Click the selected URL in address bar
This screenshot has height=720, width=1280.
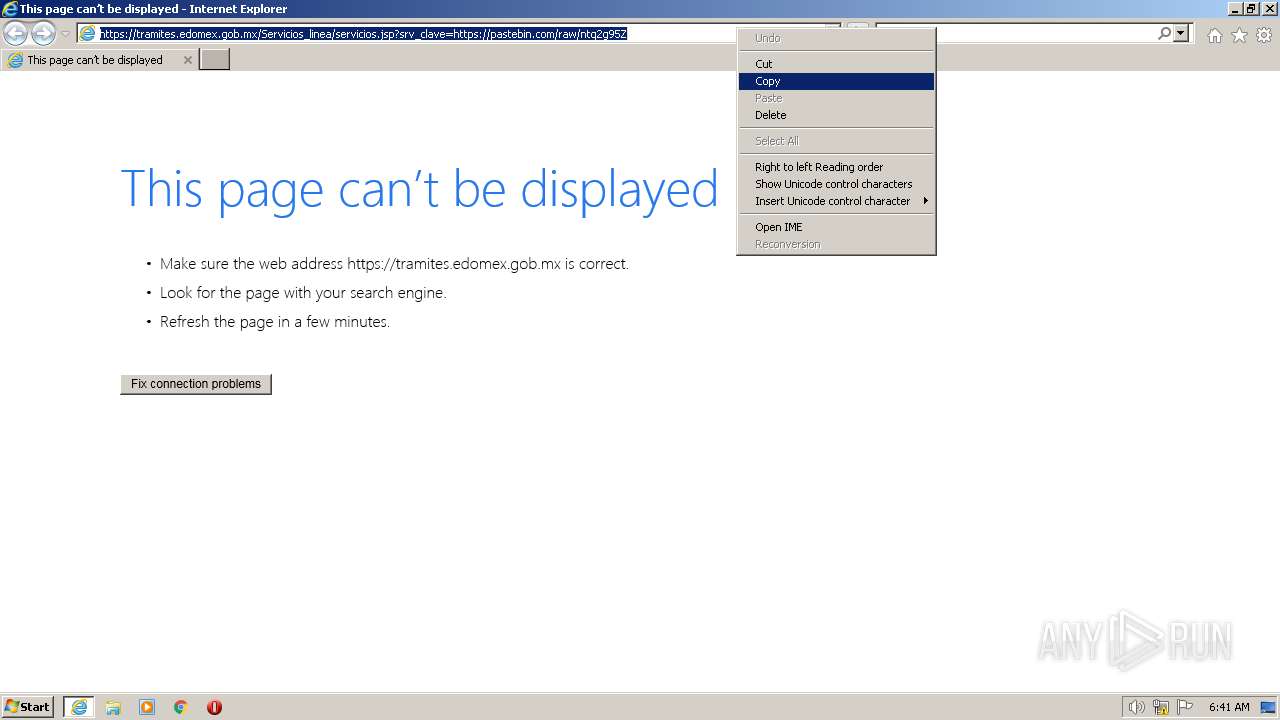[363, 34]
